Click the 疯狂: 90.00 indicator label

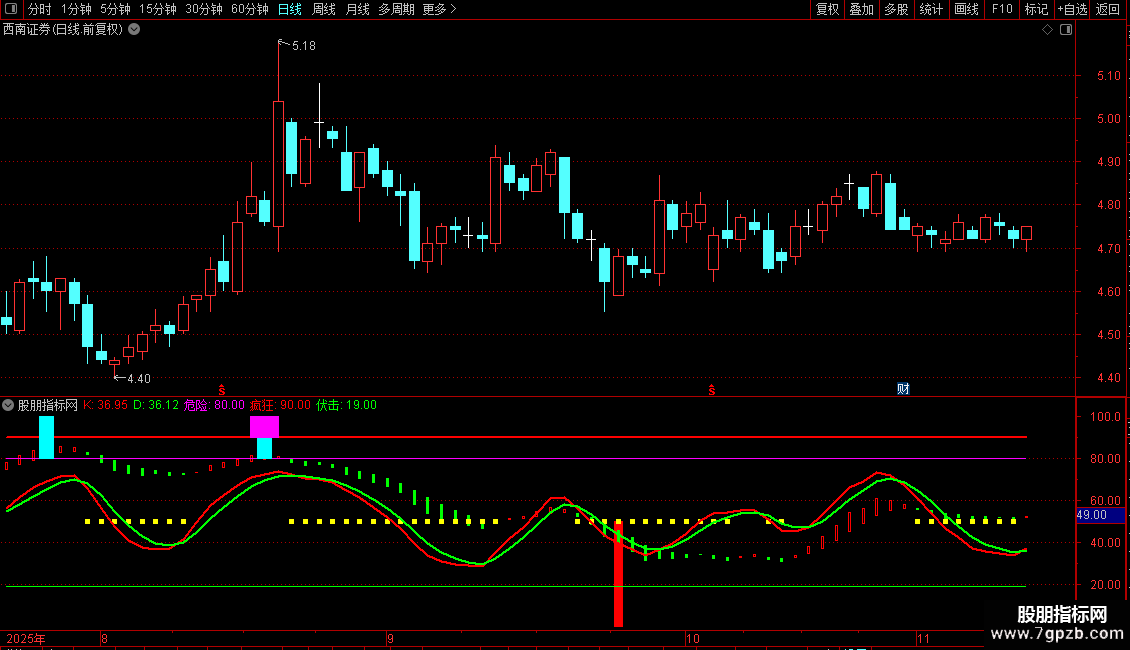click(280, 405)
